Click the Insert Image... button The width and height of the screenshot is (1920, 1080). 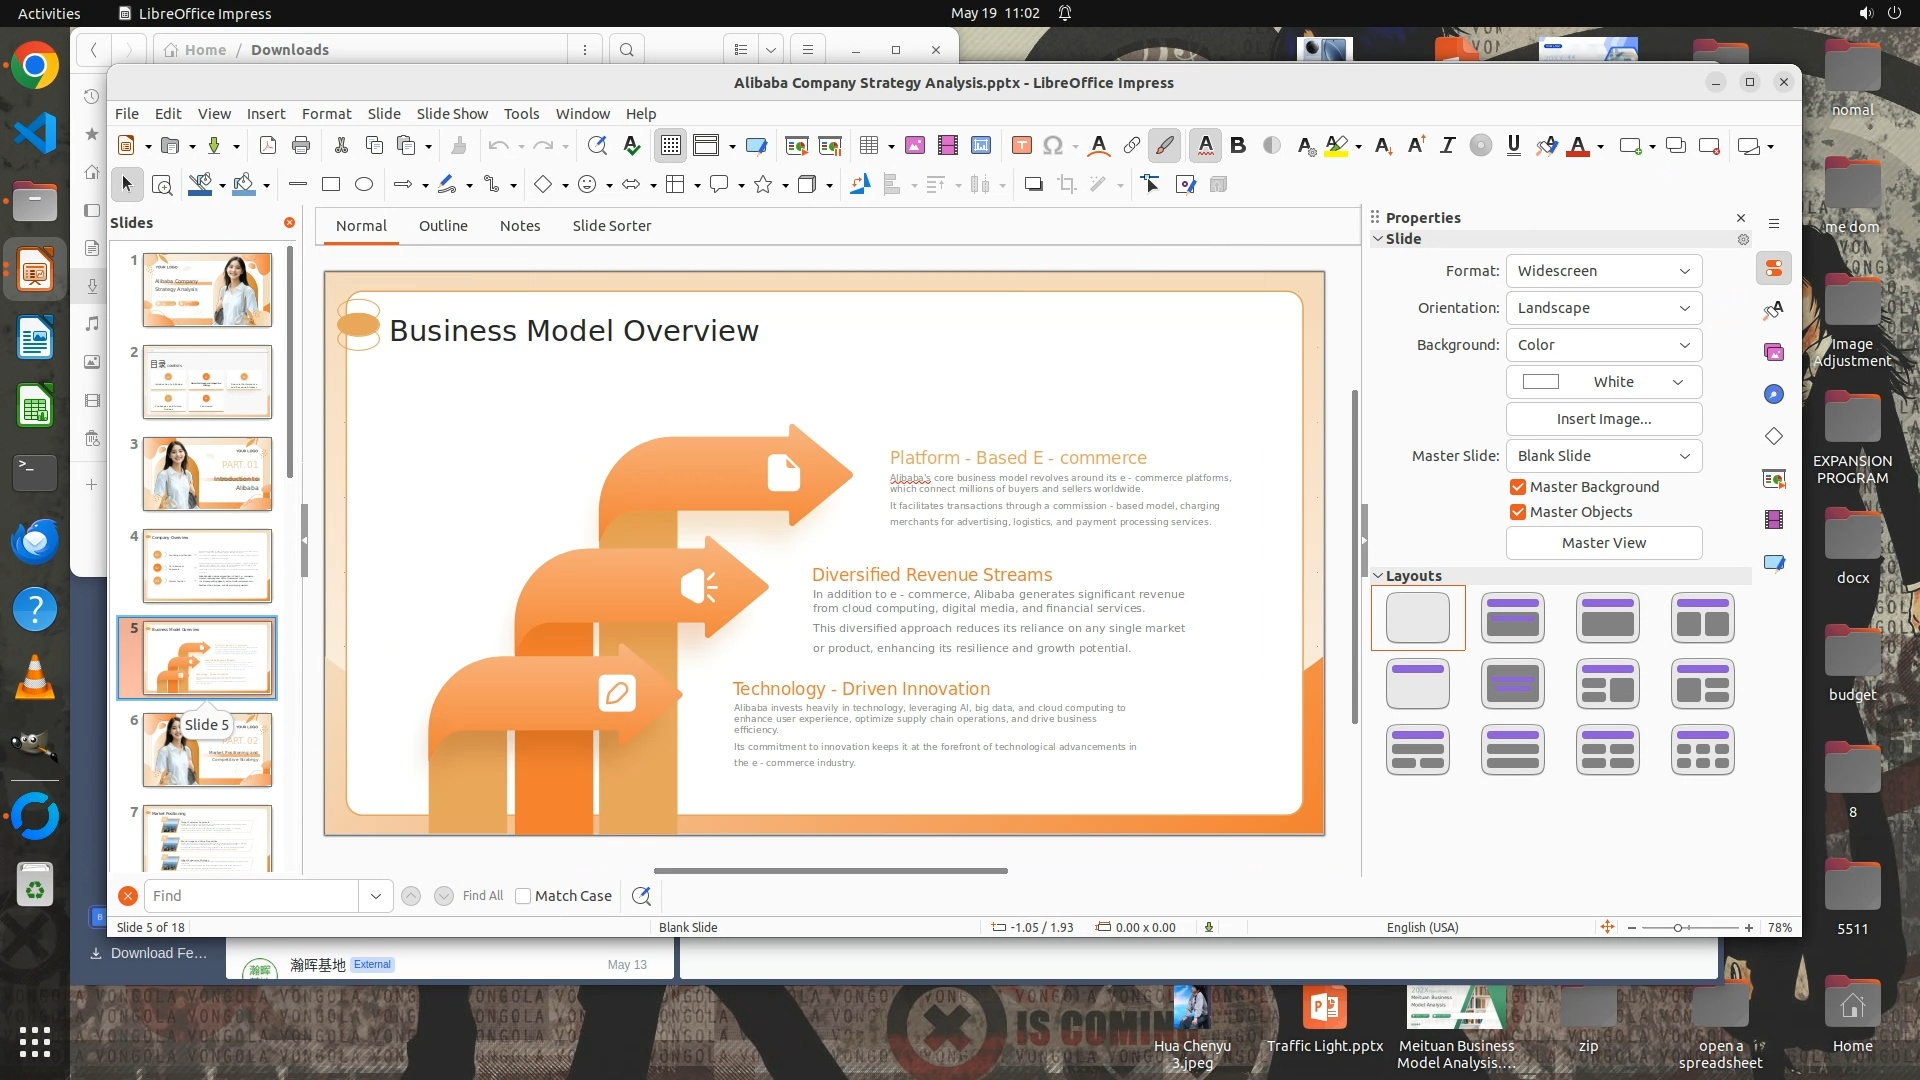click(1603, 419)
